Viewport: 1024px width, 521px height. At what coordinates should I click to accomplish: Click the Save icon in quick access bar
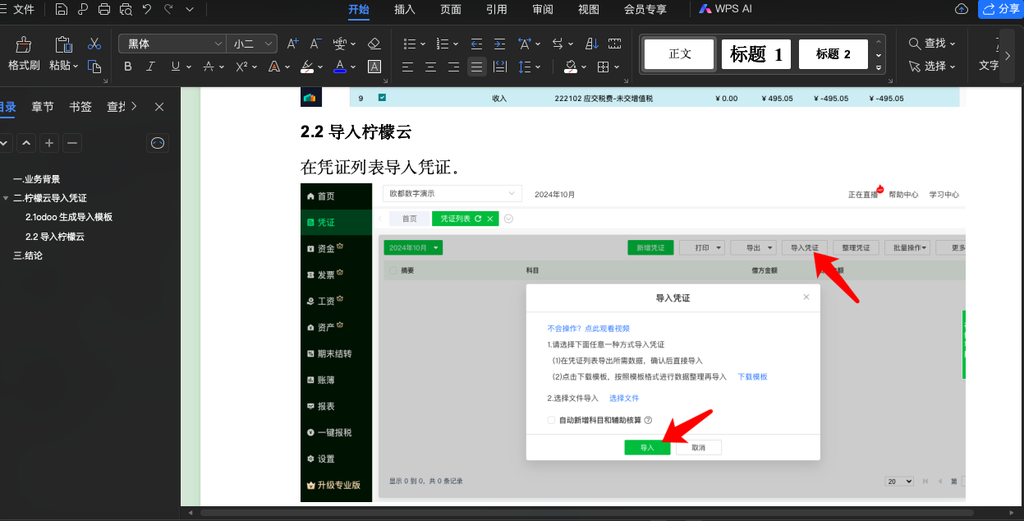click(x=61, y=9)
